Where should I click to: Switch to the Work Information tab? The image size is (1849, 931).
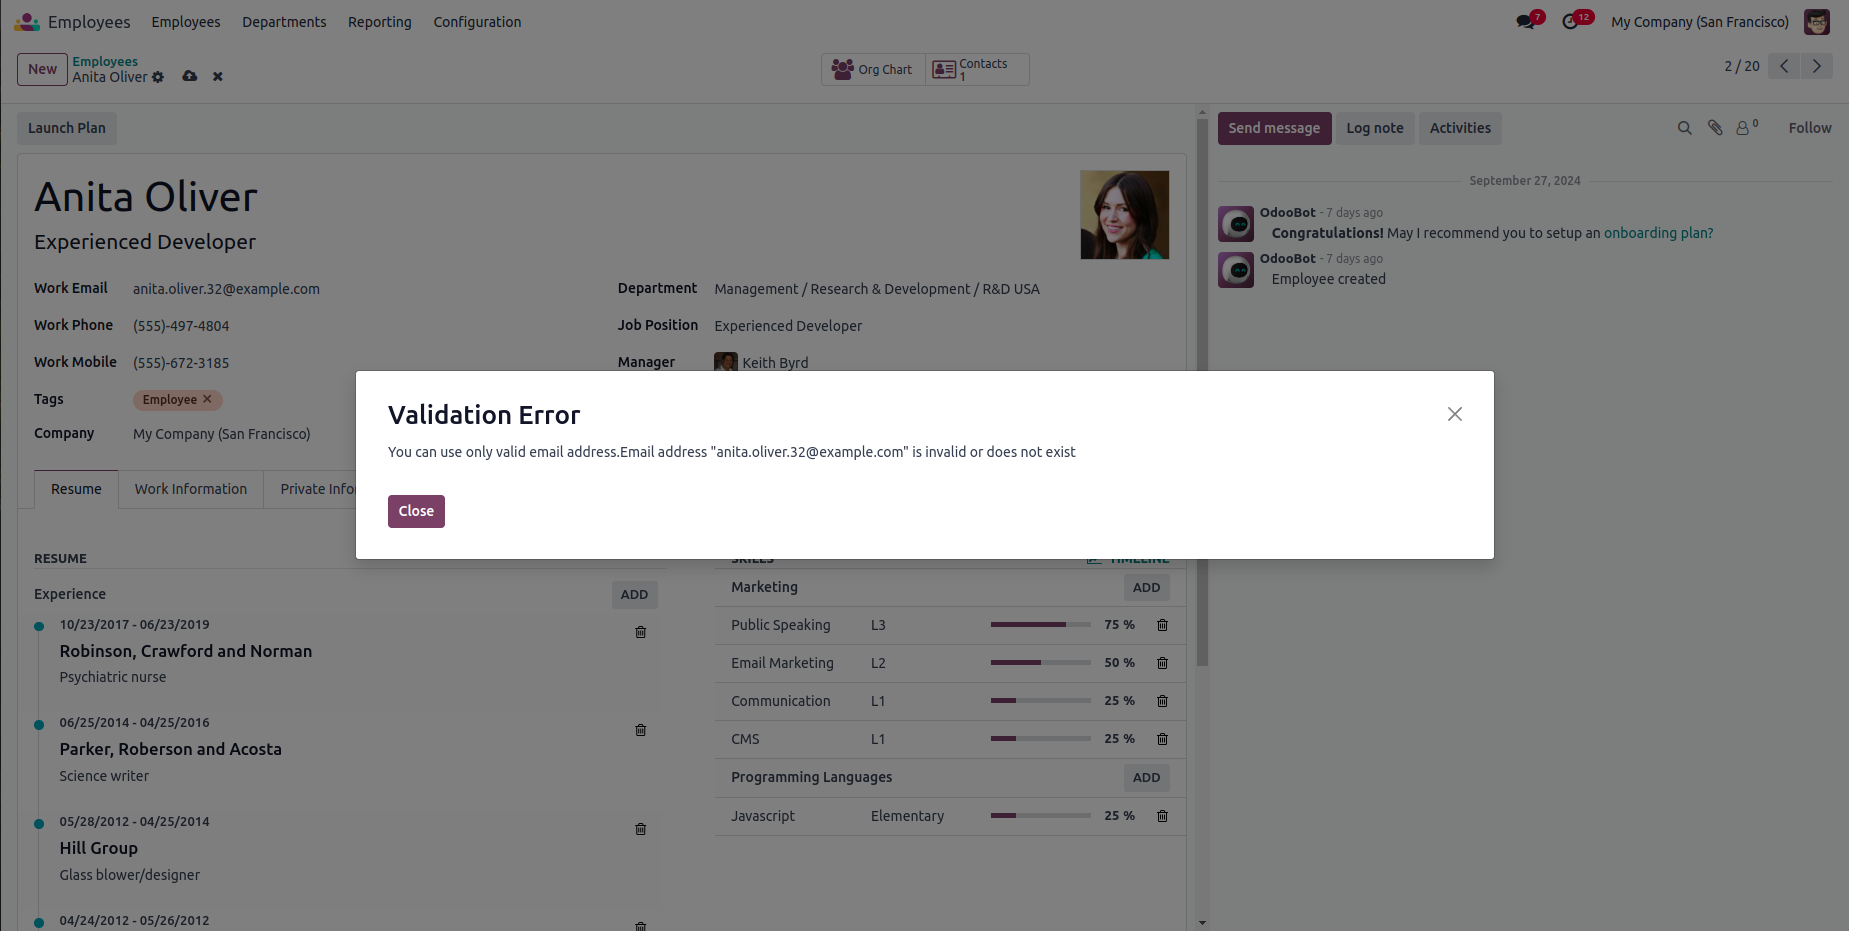click(x=190, y=489)
